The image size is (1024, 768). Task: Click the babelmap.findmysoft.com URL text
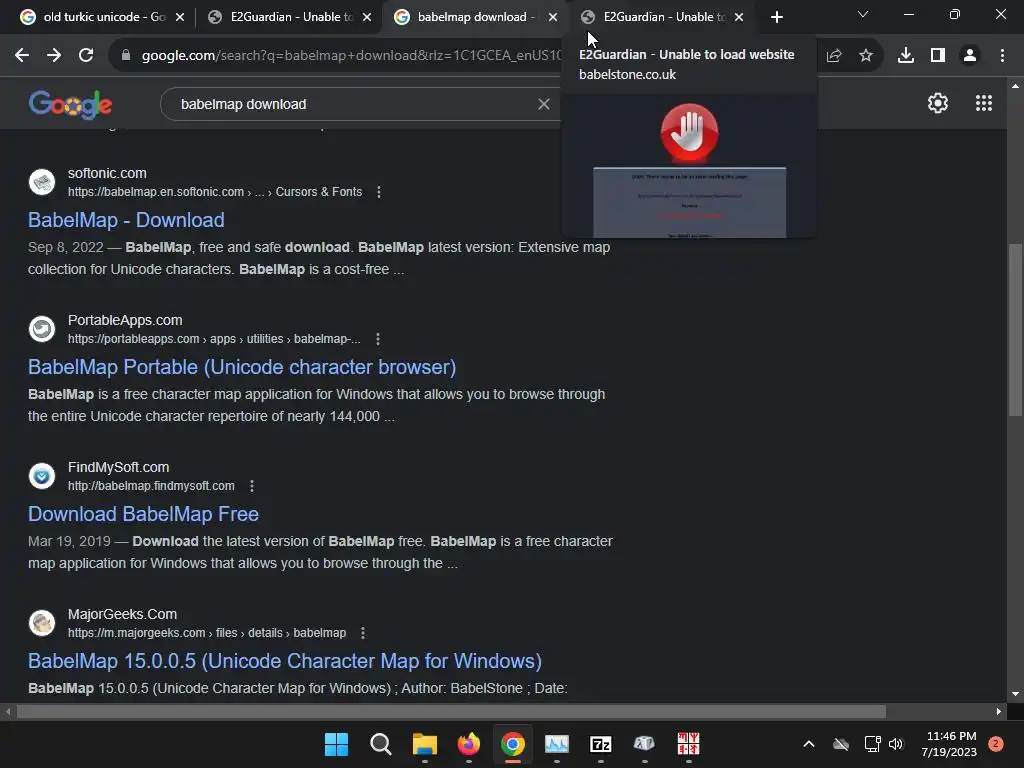151,486
